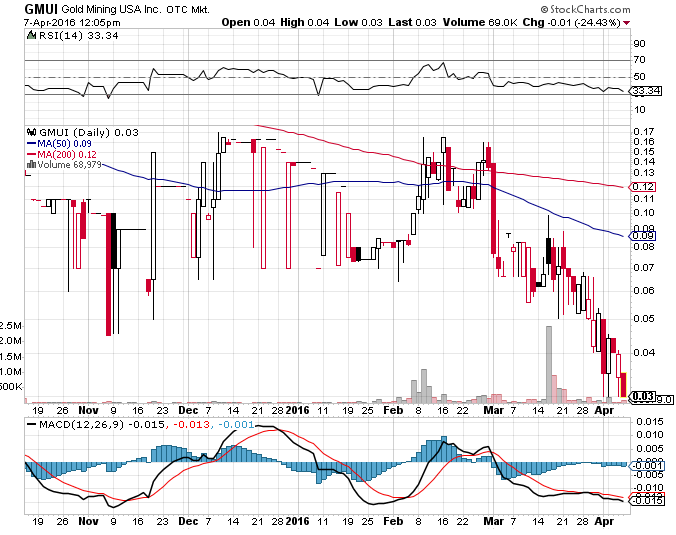Screen dimensions: 676x535
Task: Click the 0.015 label on the MACD axis
Action: point(650,421)
